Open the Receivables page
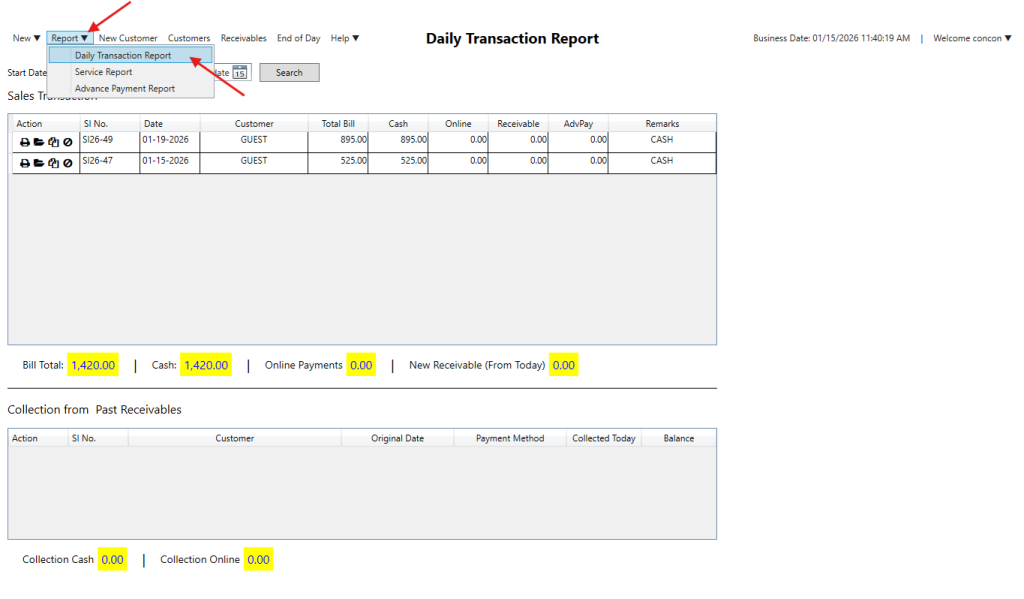1024x599 pixels. pyautogui.click(x=243, y=38)
